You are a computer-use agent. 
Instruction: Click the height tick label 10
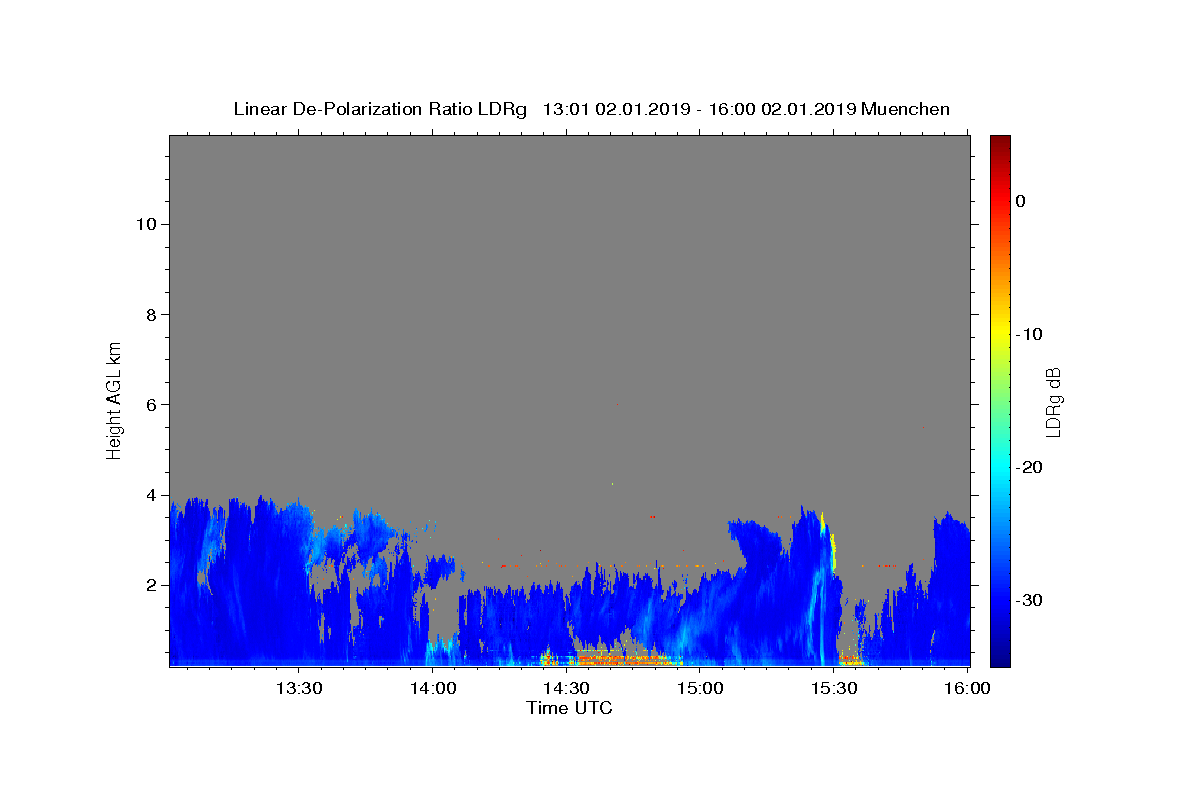145,224
